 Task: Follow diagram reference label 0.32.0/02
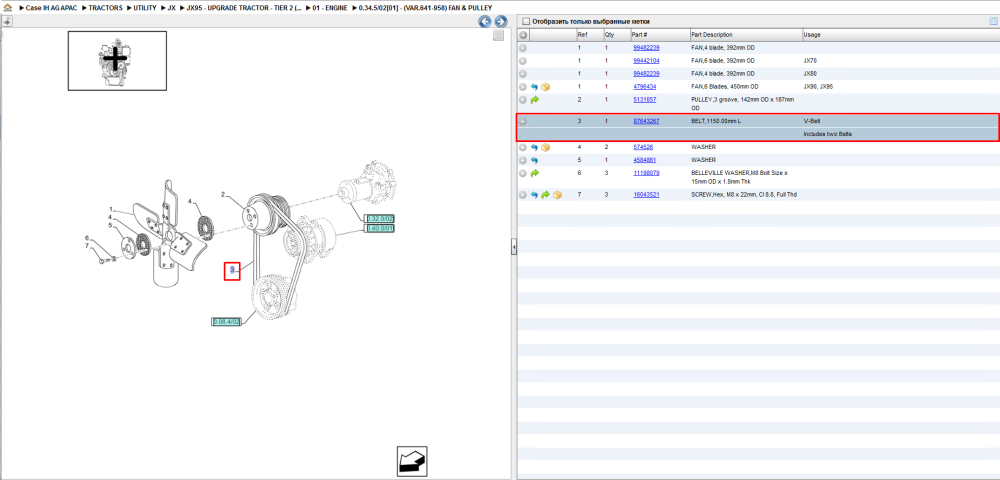pyautogui.click(x=379, y=219)
